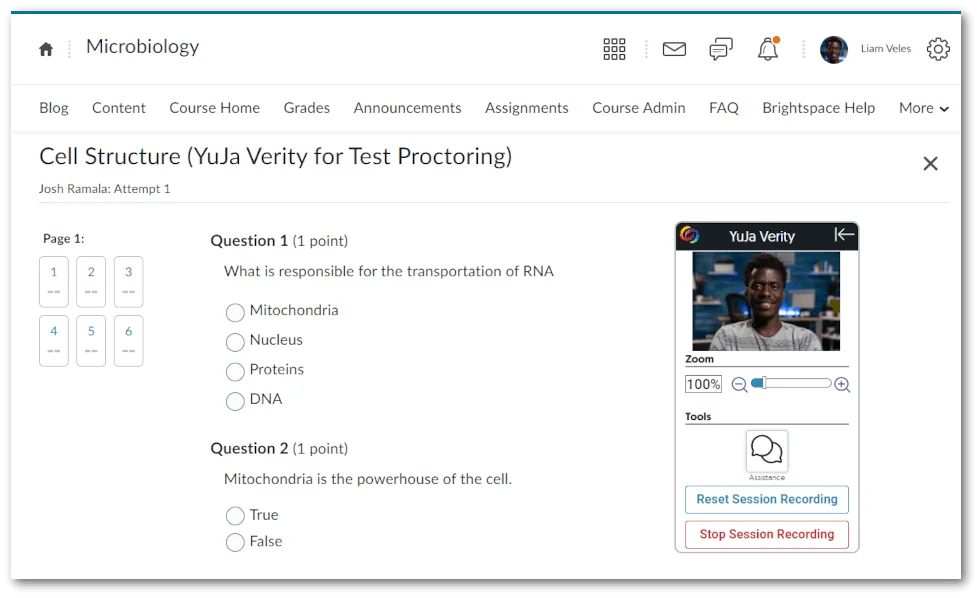Select True for Question 2
The image size is (980, 598).
(x=235, y=515)
